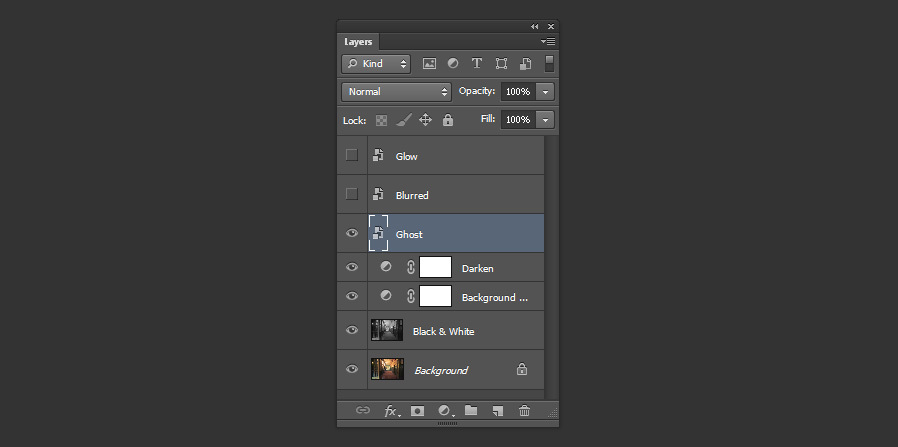This screenshot has height=447, width=898.
Task: Select the Blurred layer name
Action: 412,195
